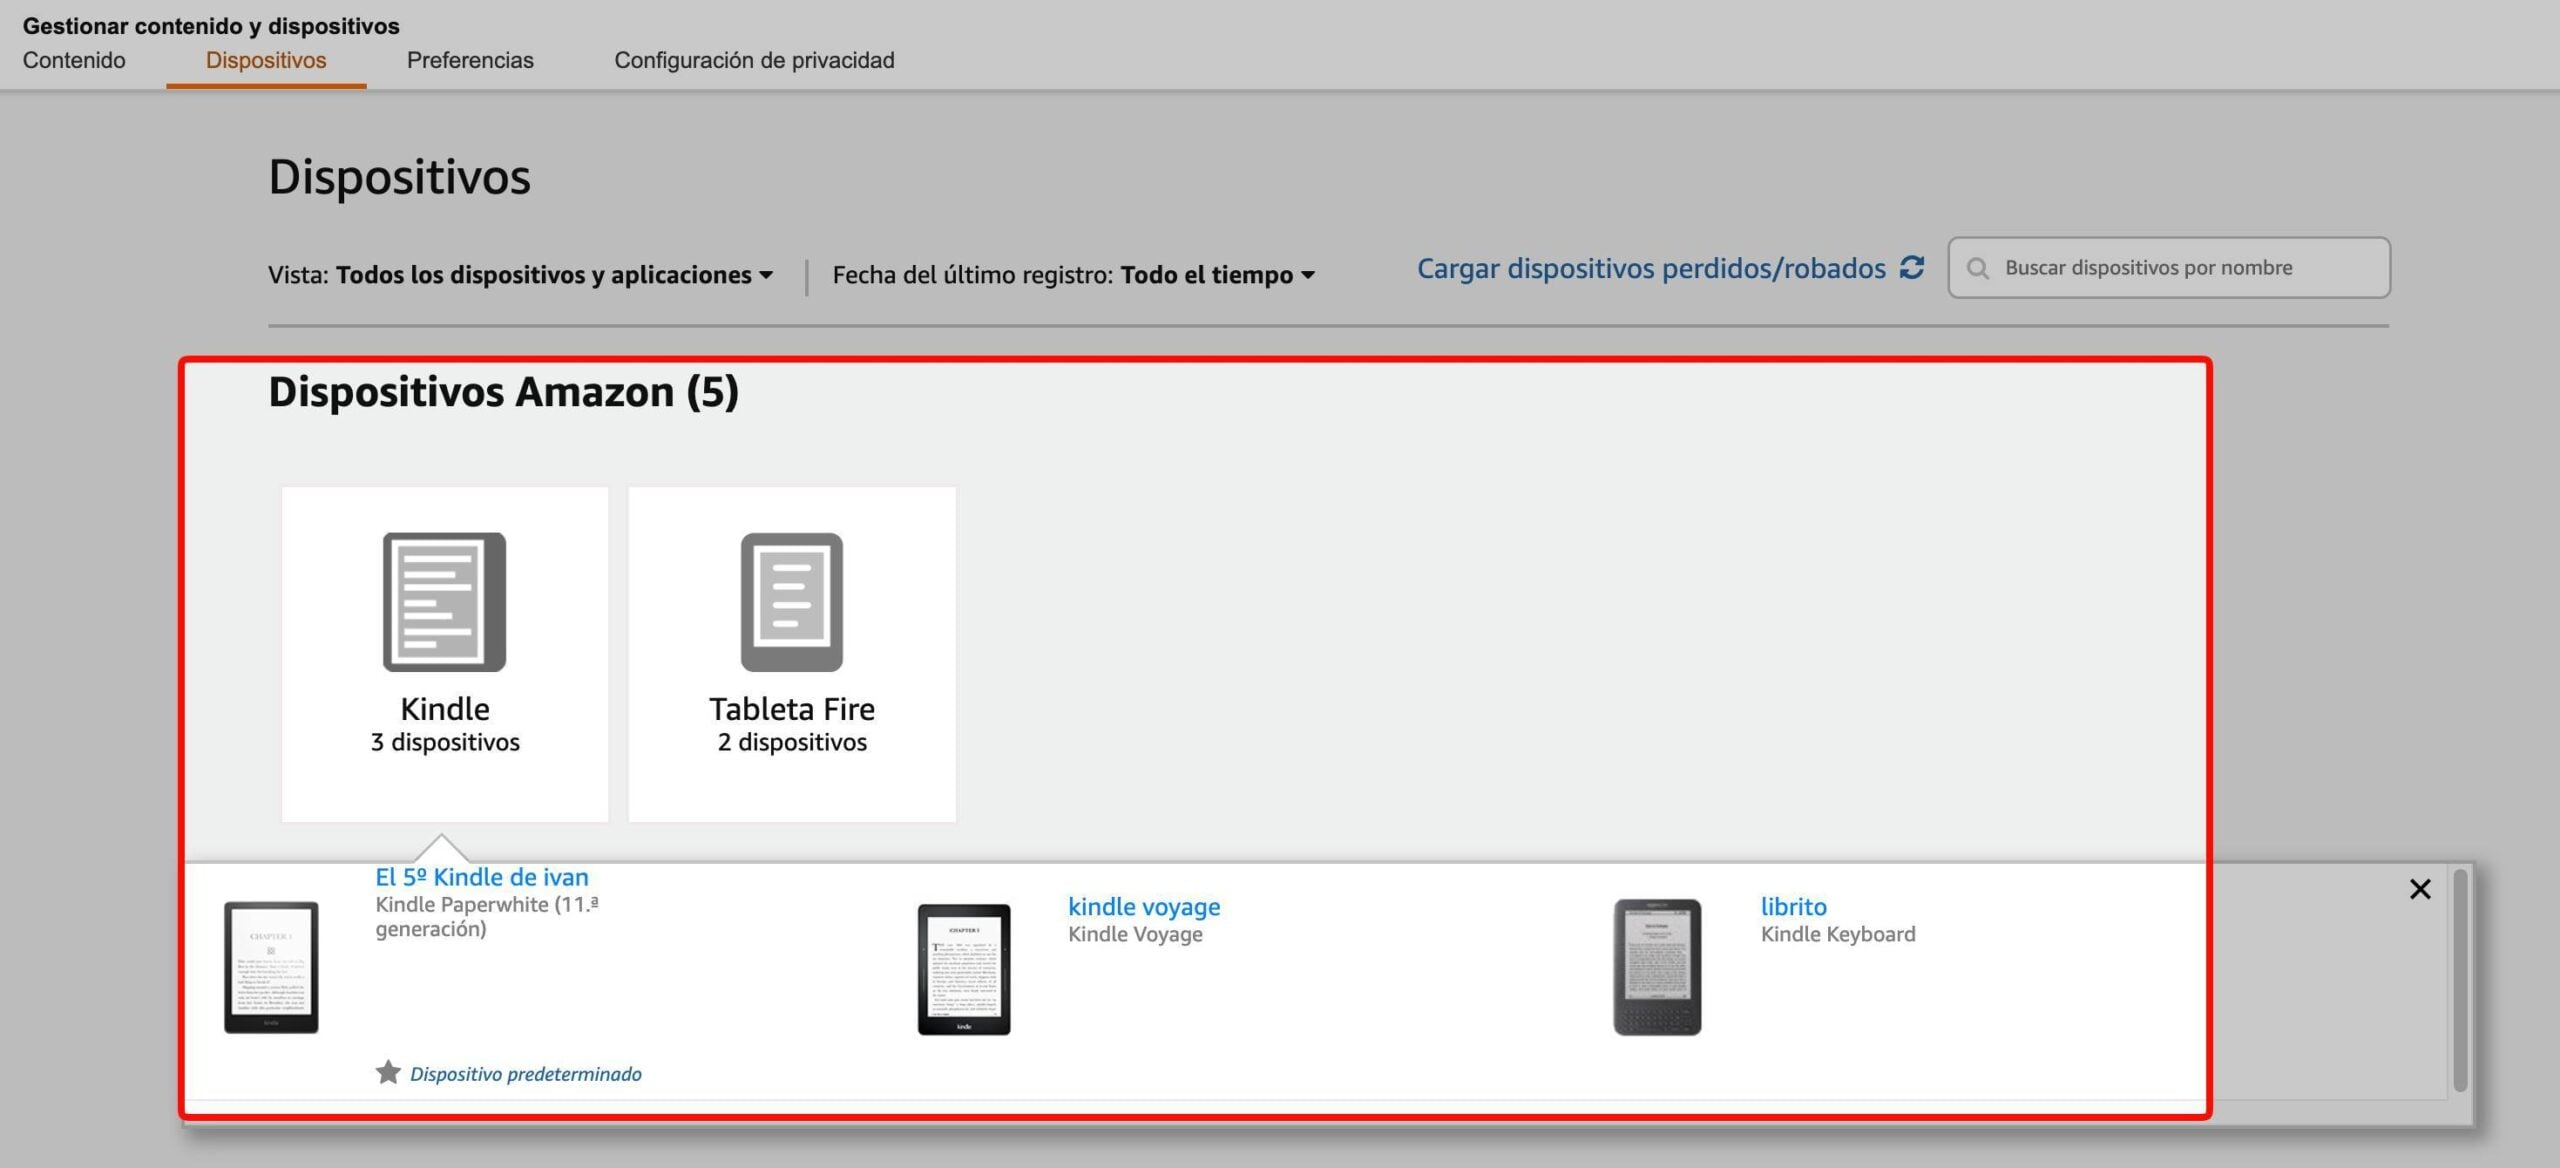This screenshot has width=2560, height=1168.
Task: Click Cargar dispositivos perdidos/robados link
Action: (1651, 268)
